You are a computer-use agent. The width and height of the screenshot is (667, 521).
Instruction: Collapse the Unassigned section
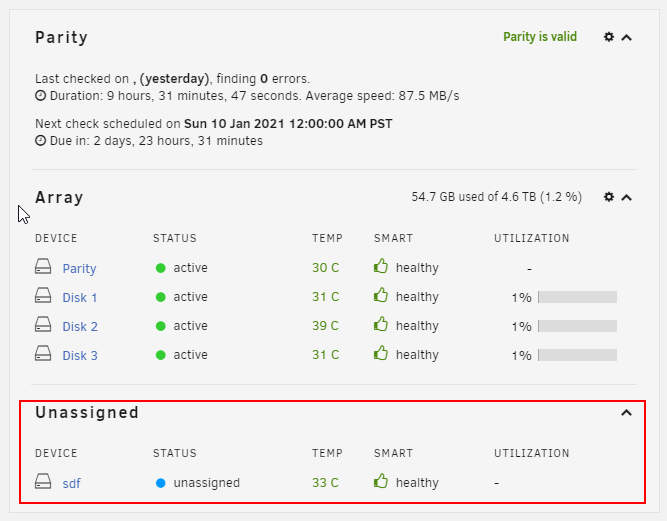[626, 413]
